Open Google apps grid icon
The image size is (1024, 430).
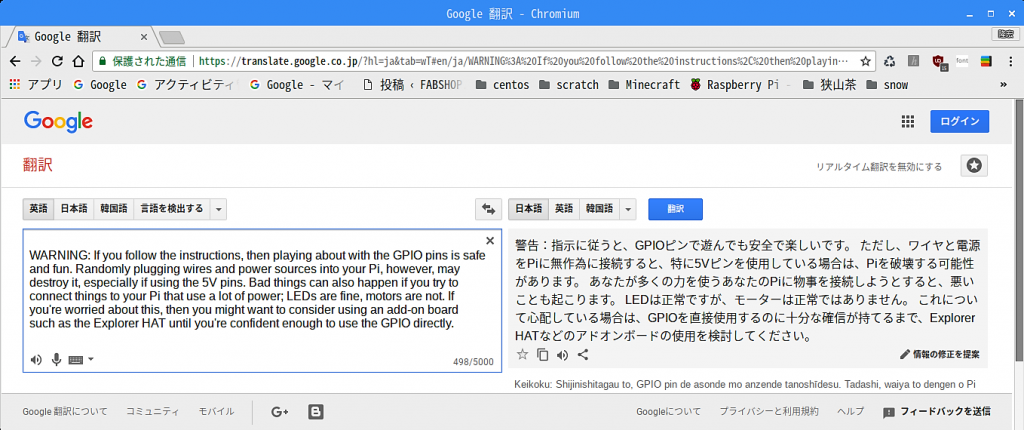point(907,122)
